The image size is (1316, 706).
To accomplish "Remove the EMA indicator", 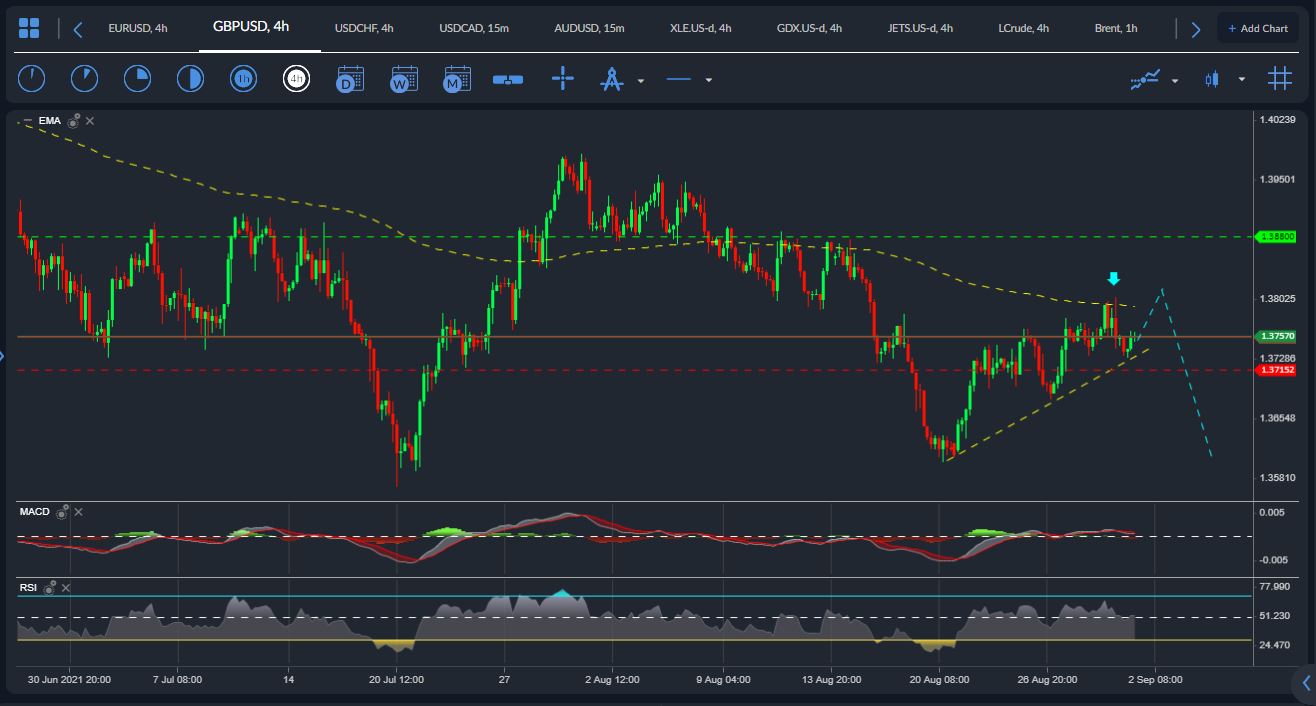I will pyautogui.click(x=90, y=121).
